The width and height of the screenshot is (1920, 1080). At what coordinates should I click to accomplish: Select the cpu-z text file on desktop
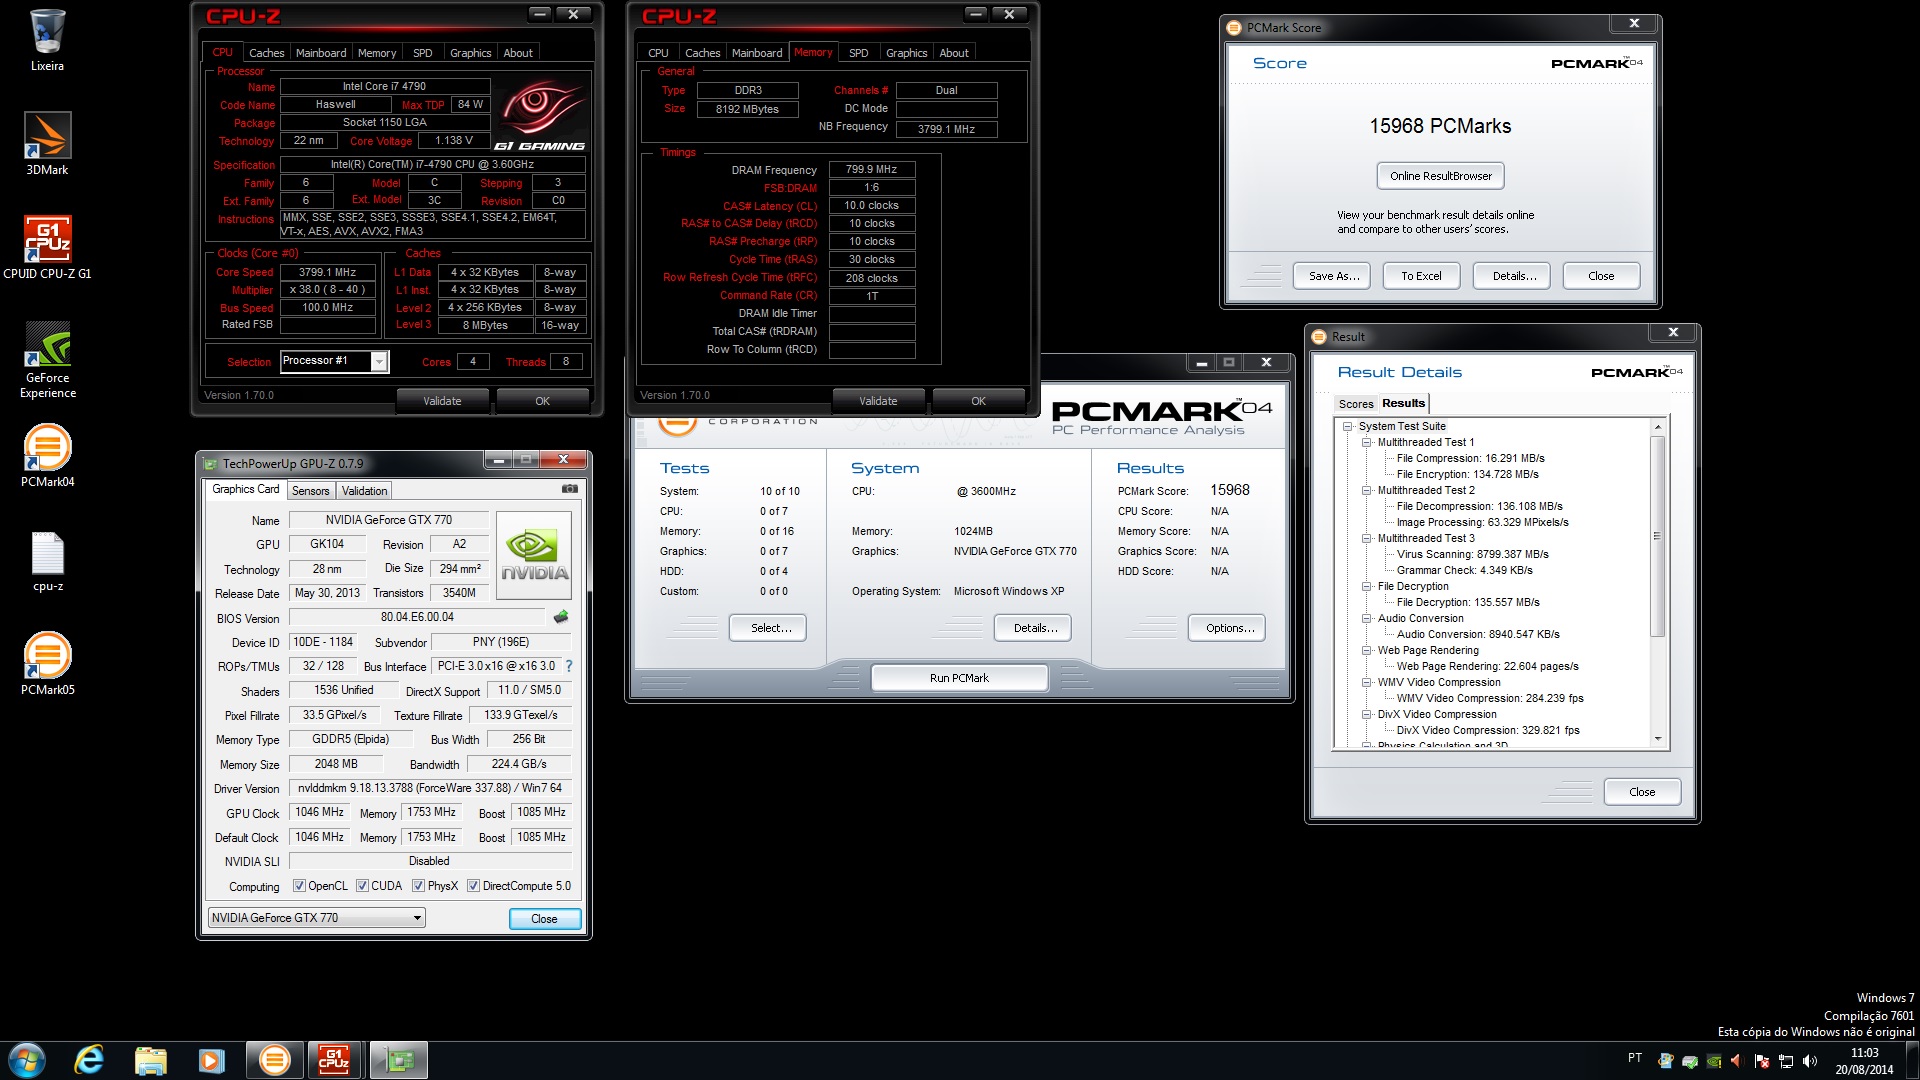click(47, 561)
